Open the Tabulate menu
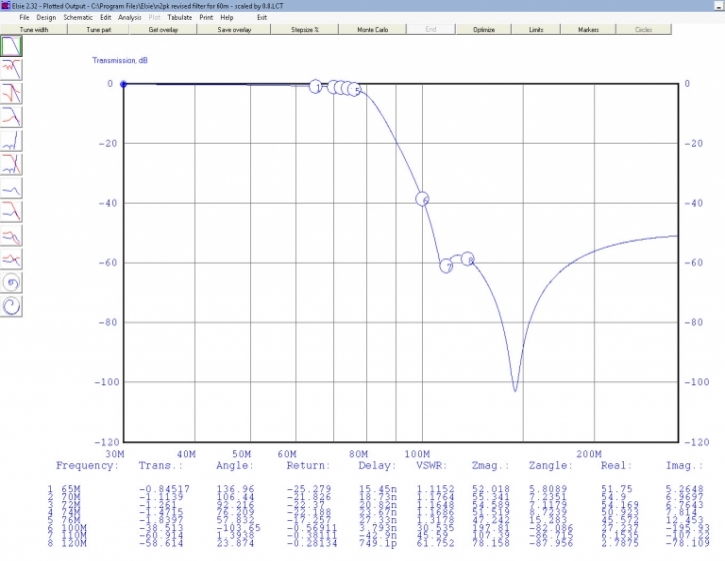The height and width of the screenshot is (561, 725). click(x=180, y=18)
